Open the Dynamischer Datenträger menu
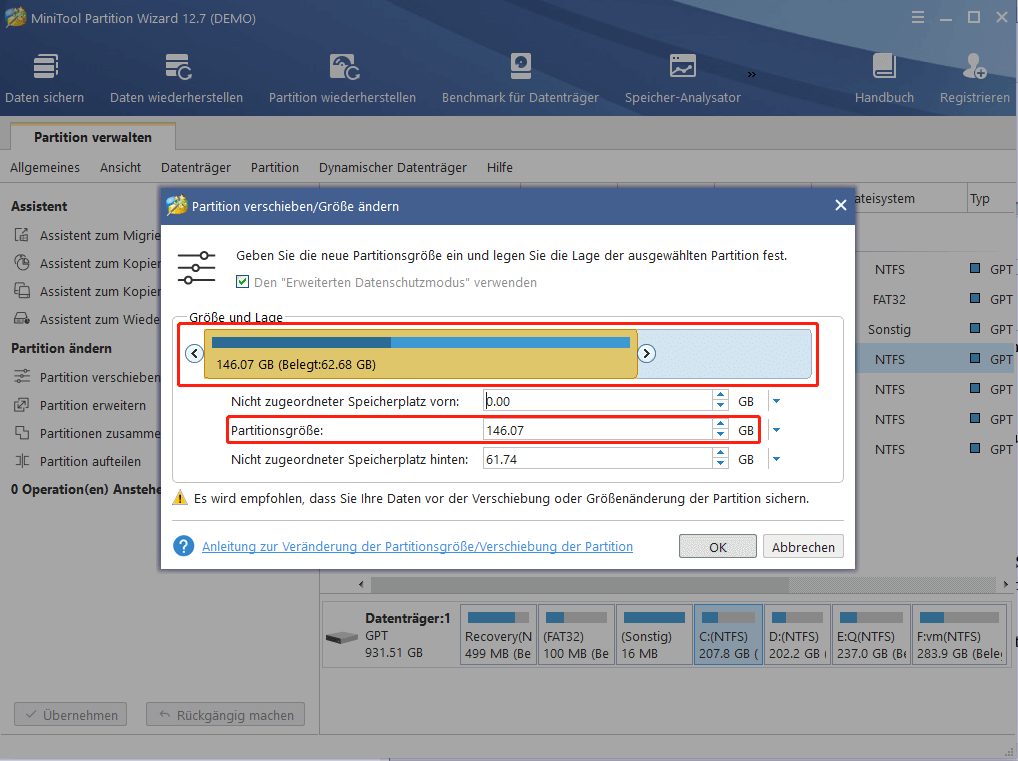This screenshot has height=761, width=1018. pos(392,167)
